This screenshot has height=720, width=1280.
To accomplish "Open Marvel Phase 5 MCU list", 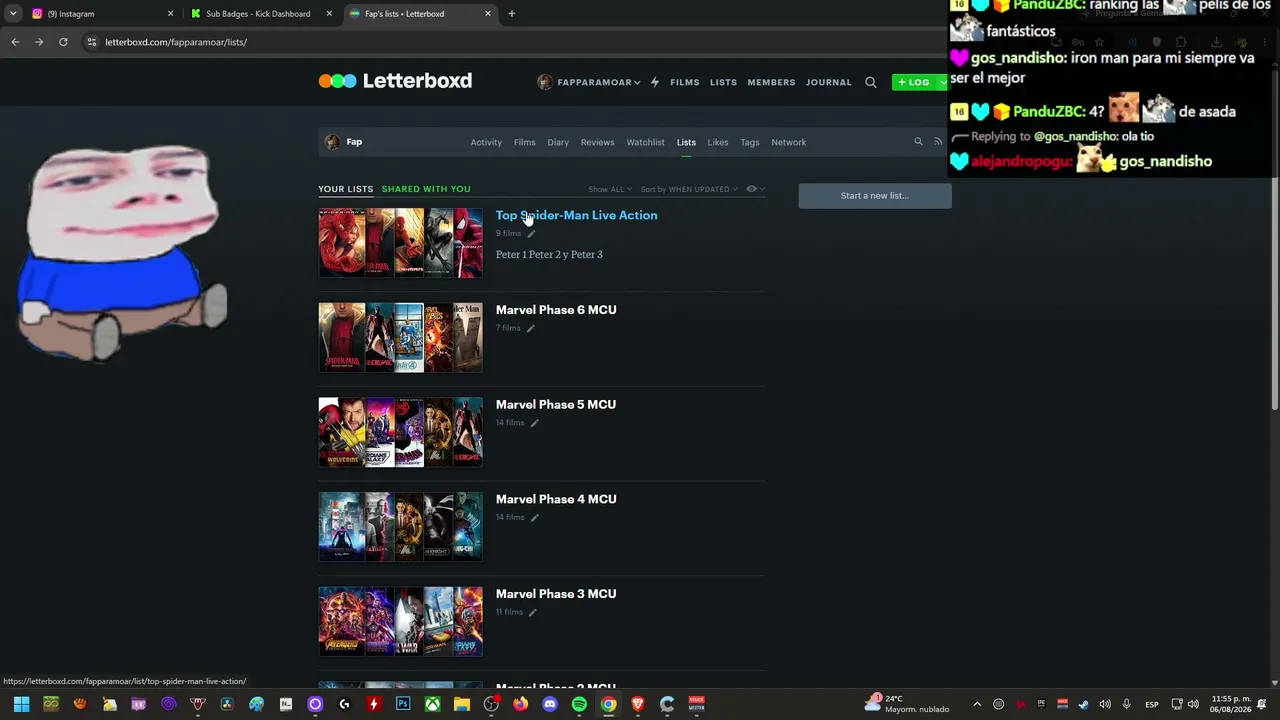I will click(556, 405).
